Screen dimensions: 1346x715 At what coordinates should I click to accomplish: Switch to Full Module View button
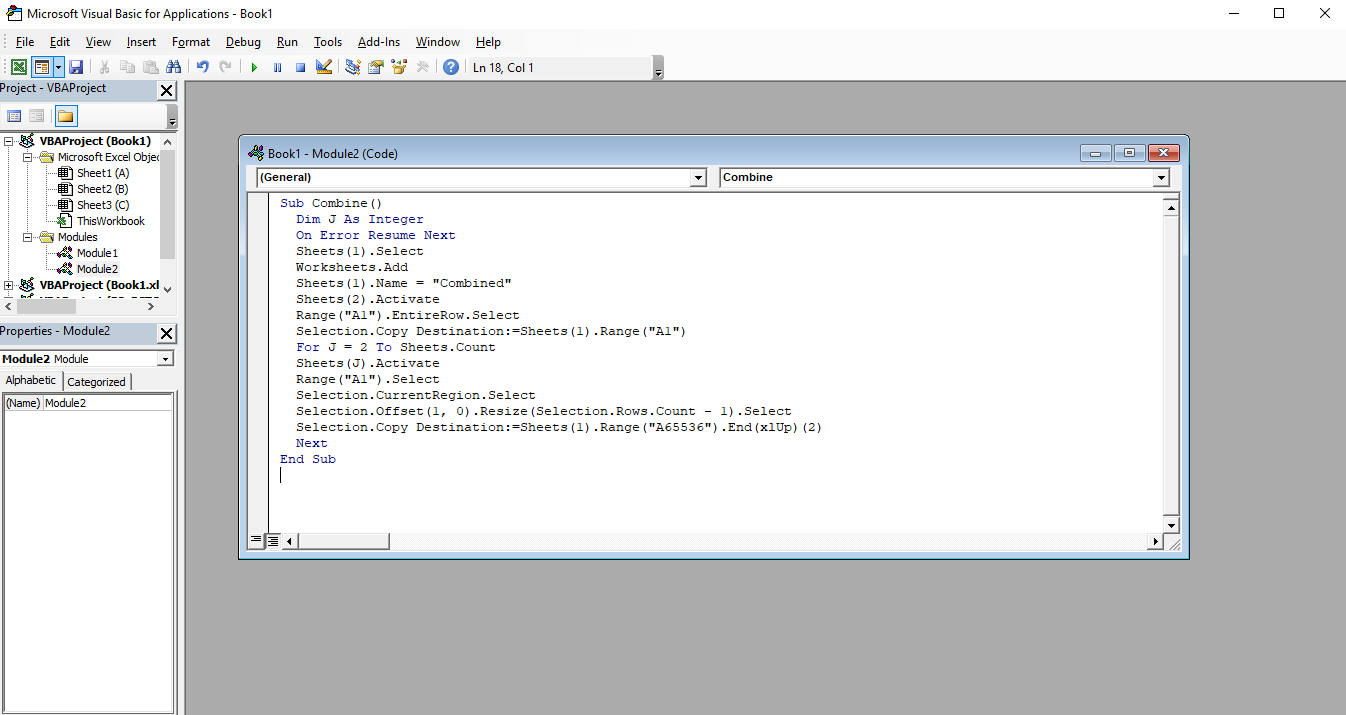273,541
